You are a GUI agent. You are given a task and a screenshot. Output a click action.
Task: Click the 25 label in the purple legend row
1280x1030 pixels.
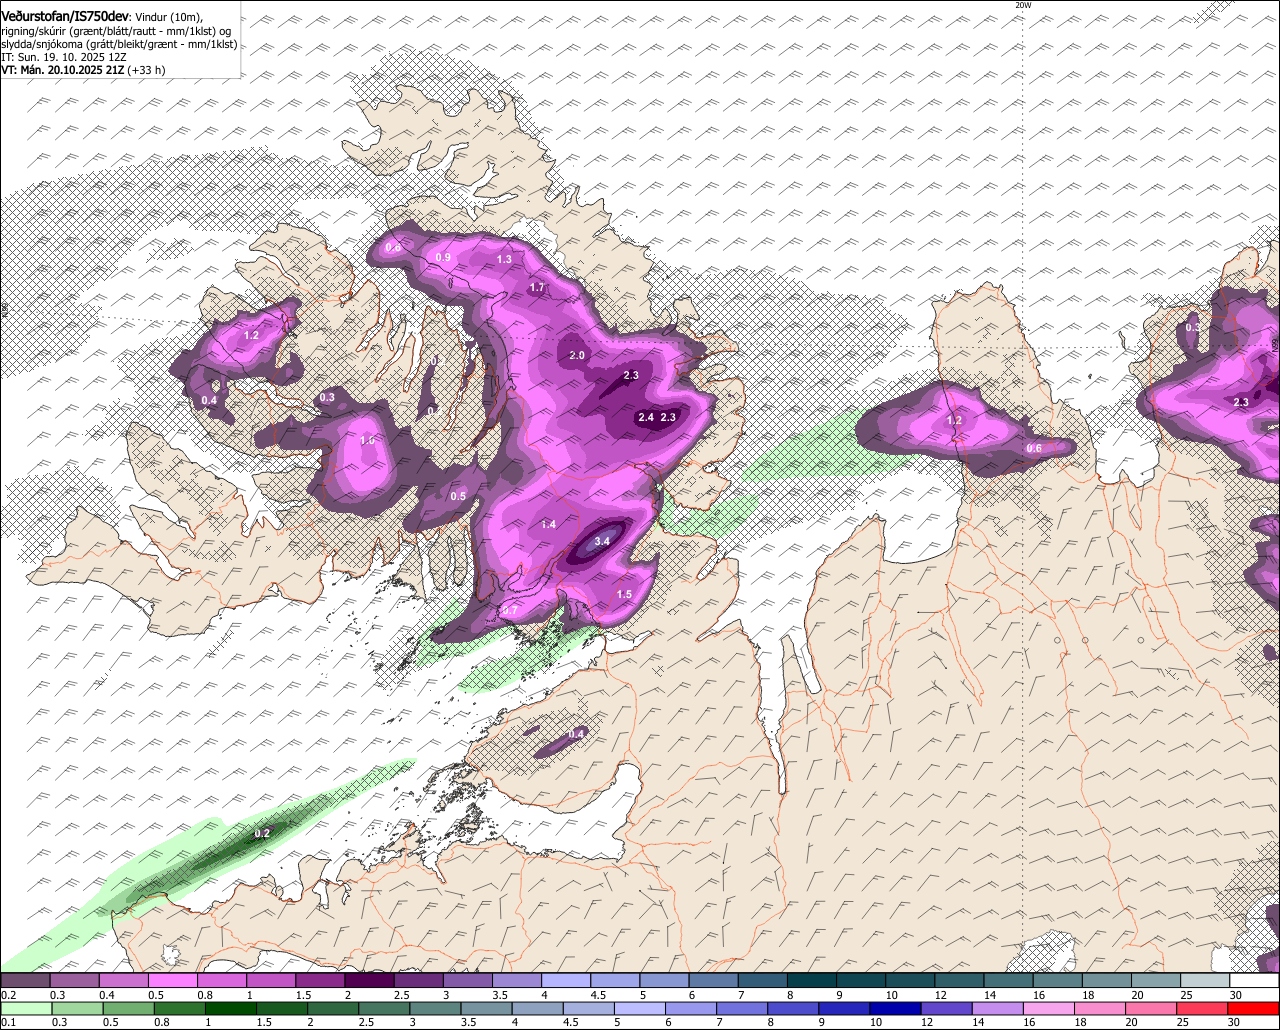click(1186, 995)
